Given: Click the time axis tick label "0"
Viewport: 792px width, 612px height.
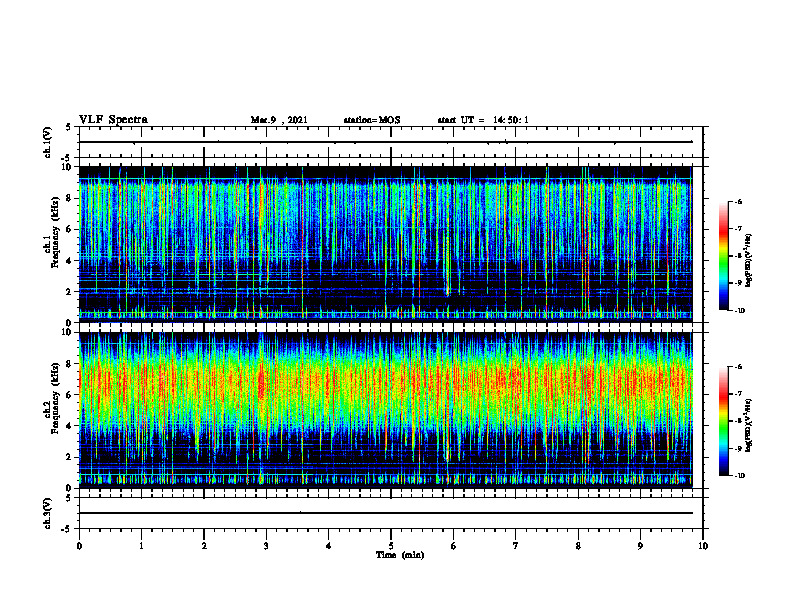Looking at the screenshot, I should (x=79, y=546).
